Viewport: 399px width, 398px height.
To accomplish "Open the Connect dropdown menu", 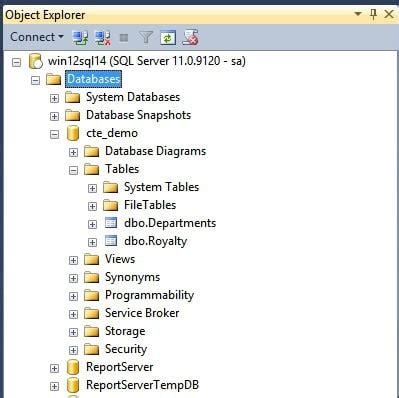I will pyautogui.click(x=37, y=37).
